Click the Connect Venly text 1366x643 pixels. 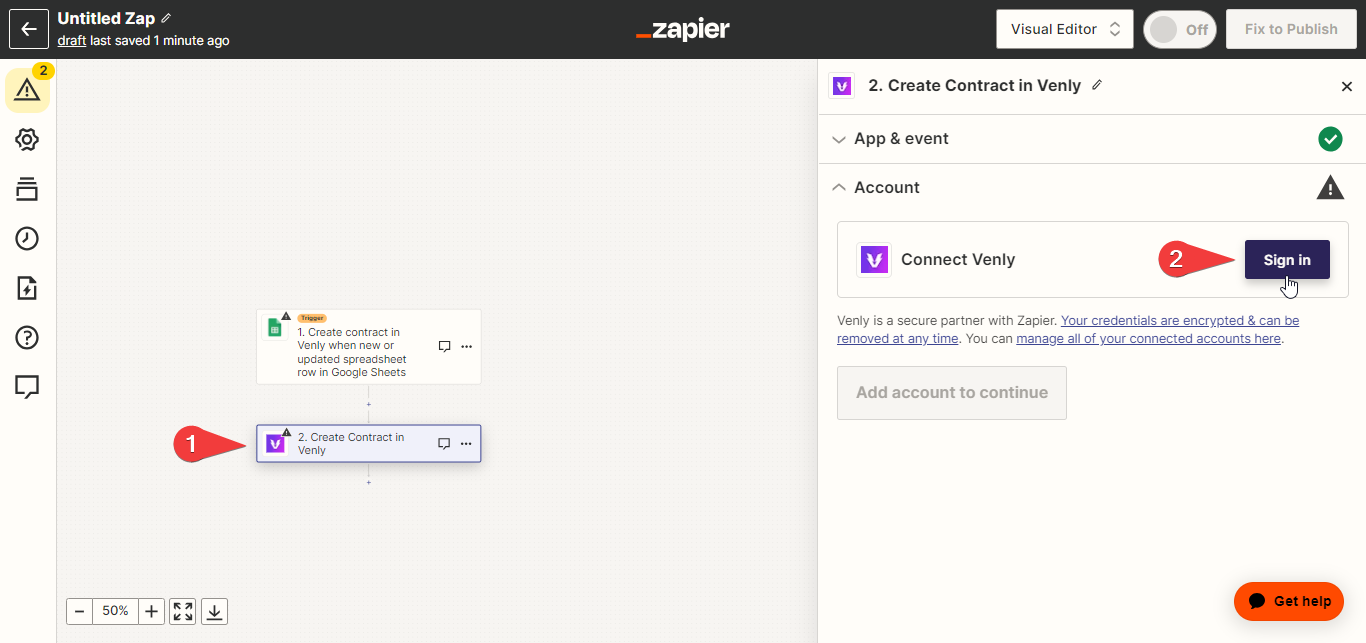(958, 260)
